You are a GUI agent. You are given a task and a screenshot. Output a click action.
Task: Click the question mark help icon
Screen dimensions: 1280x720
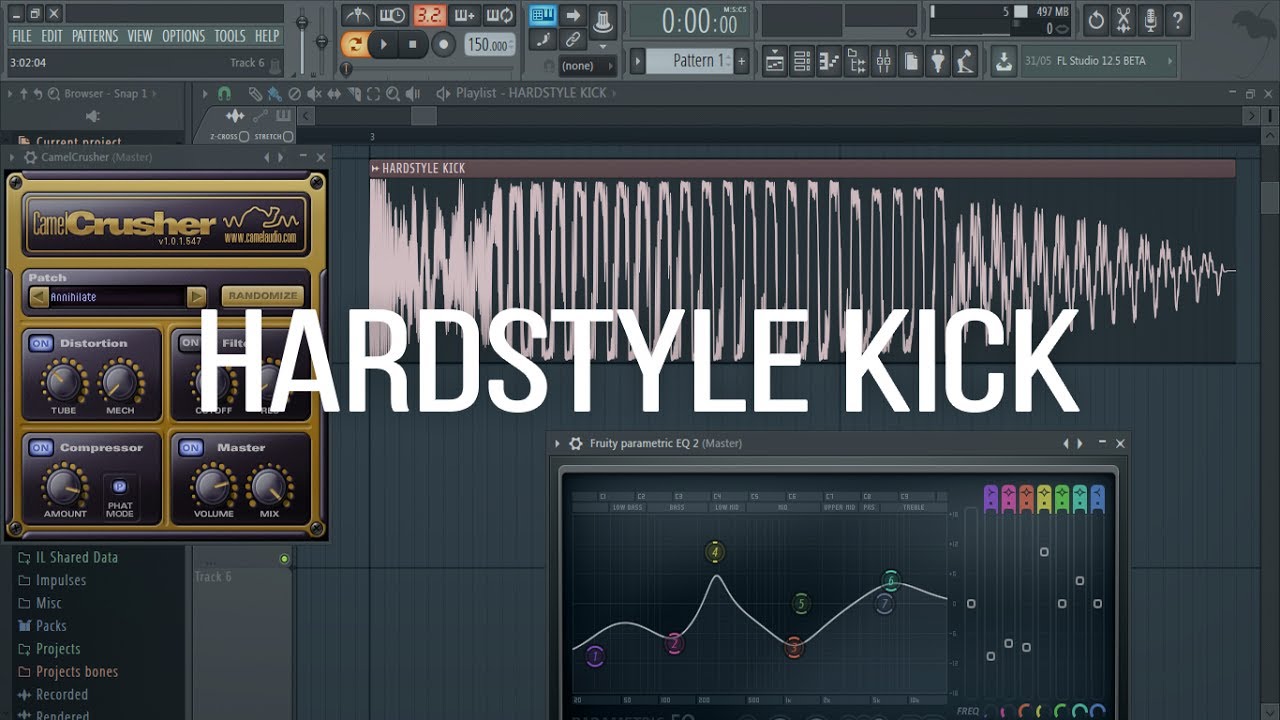pos(1178,20)
